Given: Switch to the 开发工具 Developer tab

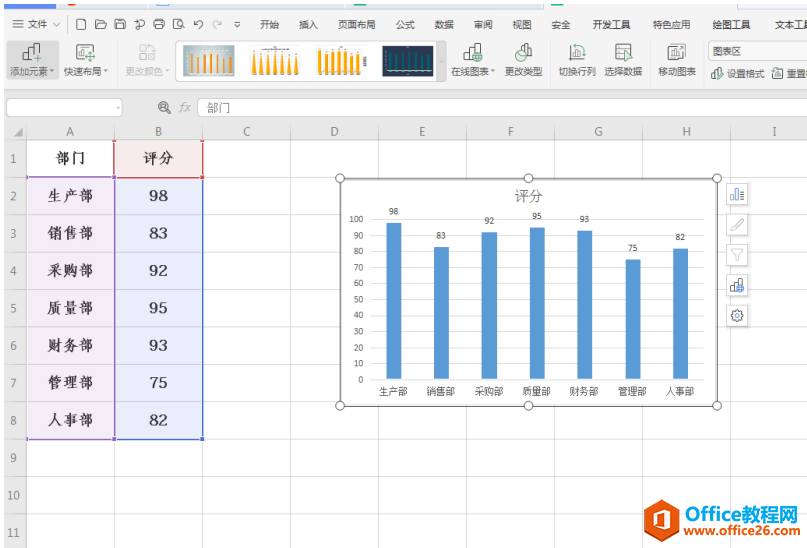Looking at the screenshot, I should [611, 24].
